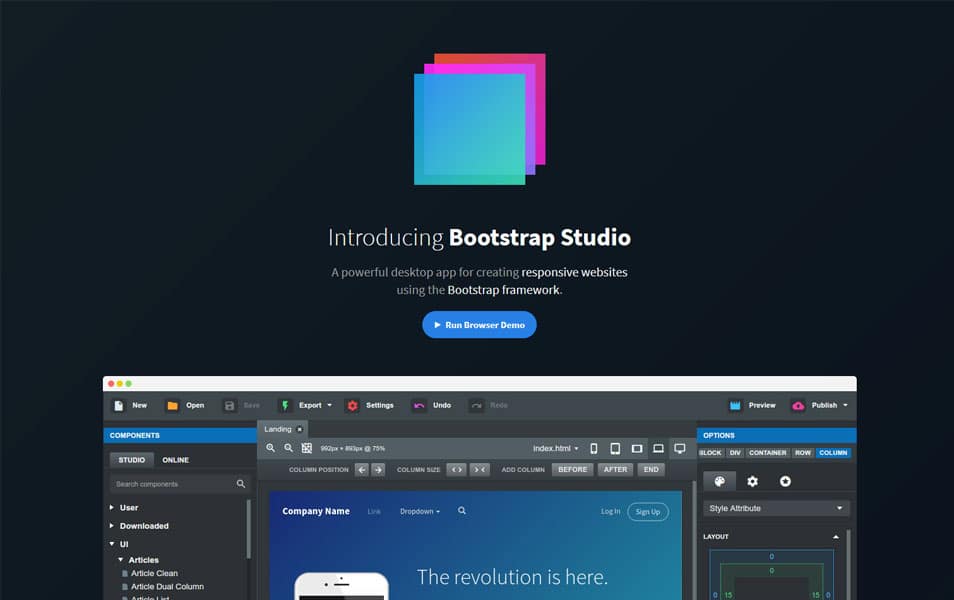954x600 pixels.
Task: Select the Landing tab
Action: [x=277, y=429]
